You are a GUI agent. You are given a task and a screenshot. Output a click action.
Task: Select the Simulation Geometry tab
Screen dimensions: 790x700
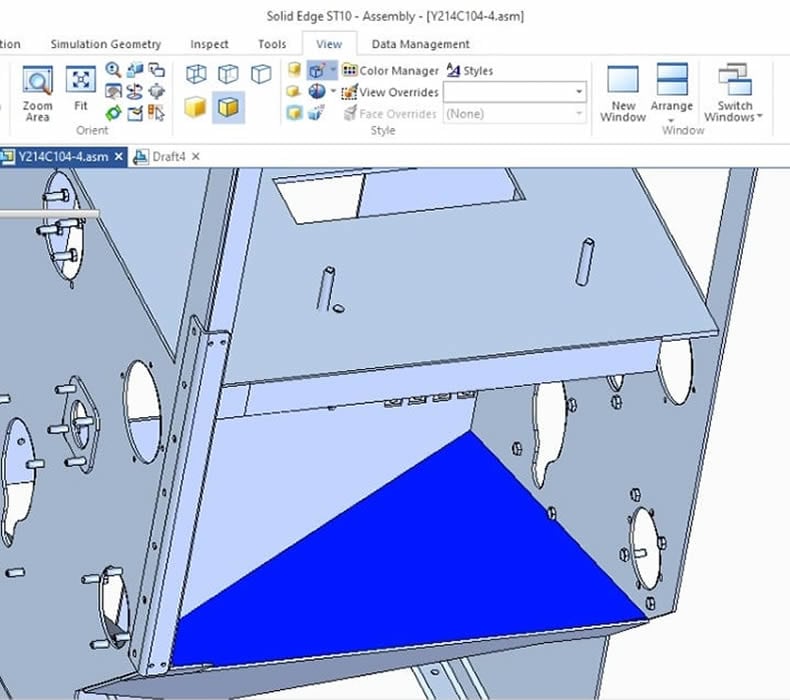click(105, 44)
